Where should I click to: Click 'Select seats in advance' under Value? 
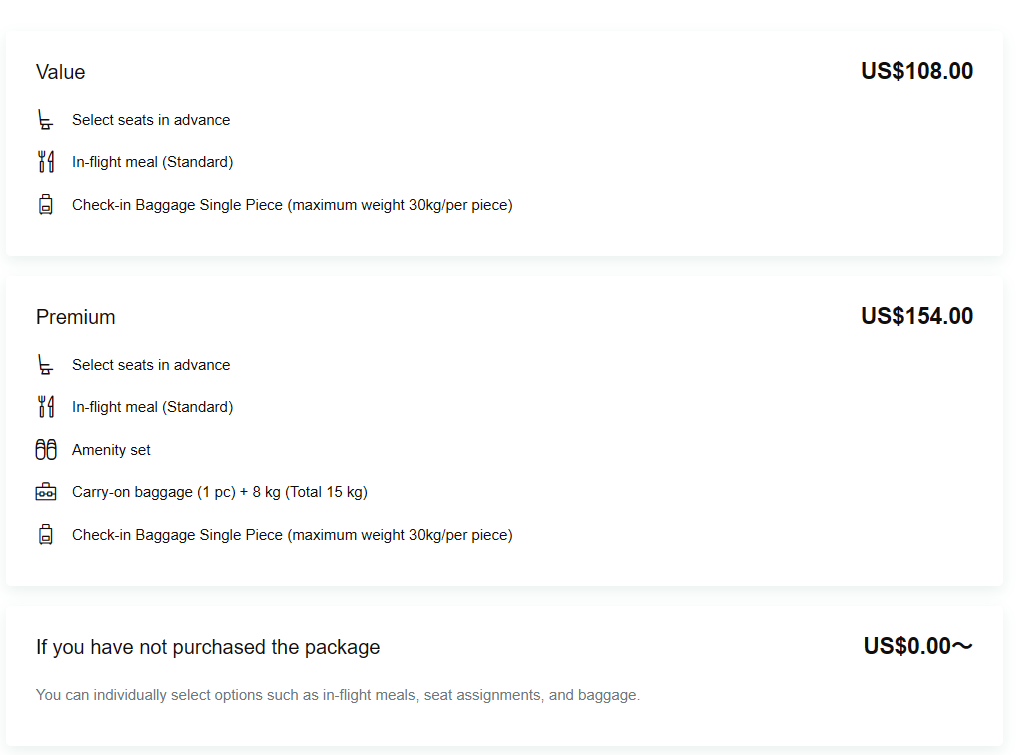coord(151,120)
